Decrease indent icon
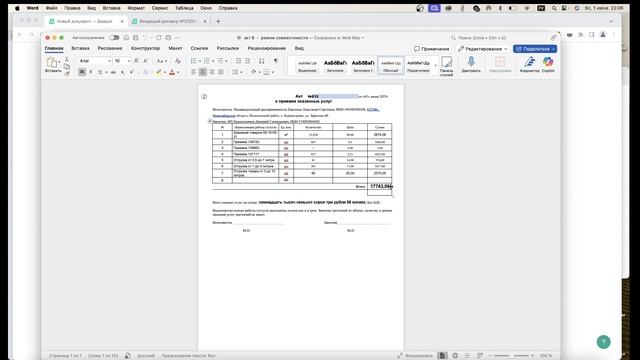The width and height of the screenshot is (640, 360). (238, 61)
